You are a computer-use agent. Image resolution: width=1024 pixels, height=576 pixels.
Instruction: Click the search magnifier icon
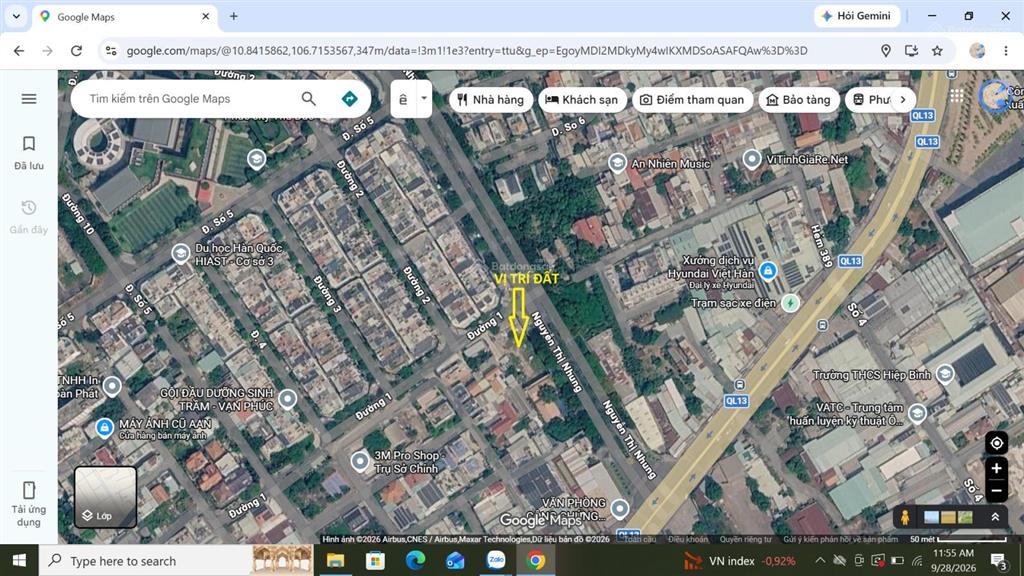click(x=308, y=99)
